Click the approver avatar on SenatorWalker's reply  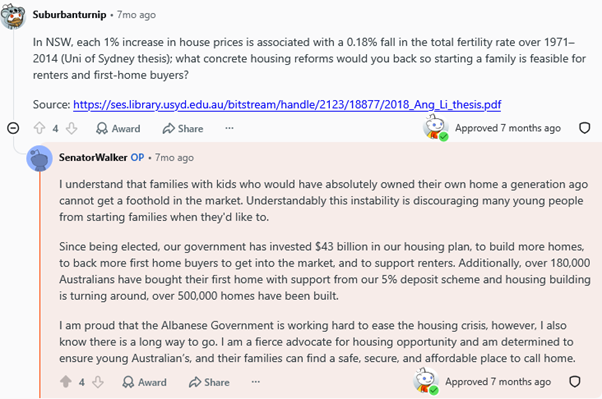425,381
